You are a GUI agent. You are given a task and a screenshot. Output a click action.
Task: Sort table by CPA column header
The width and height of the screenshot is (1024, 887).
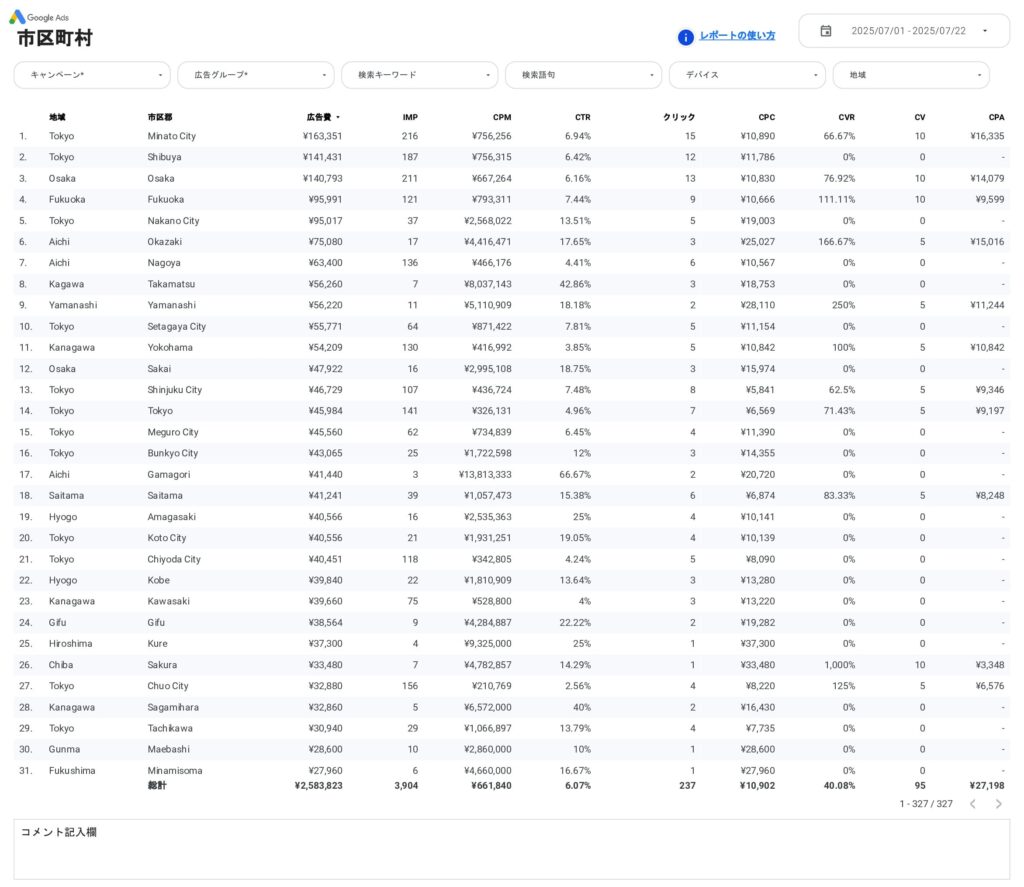pyautogui.click(x=996, y=118)
